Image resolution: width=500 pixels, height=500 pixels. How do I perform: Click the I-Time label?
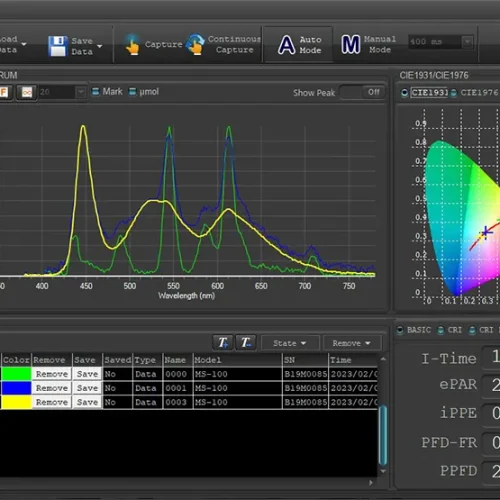click(x=449, y=359)
